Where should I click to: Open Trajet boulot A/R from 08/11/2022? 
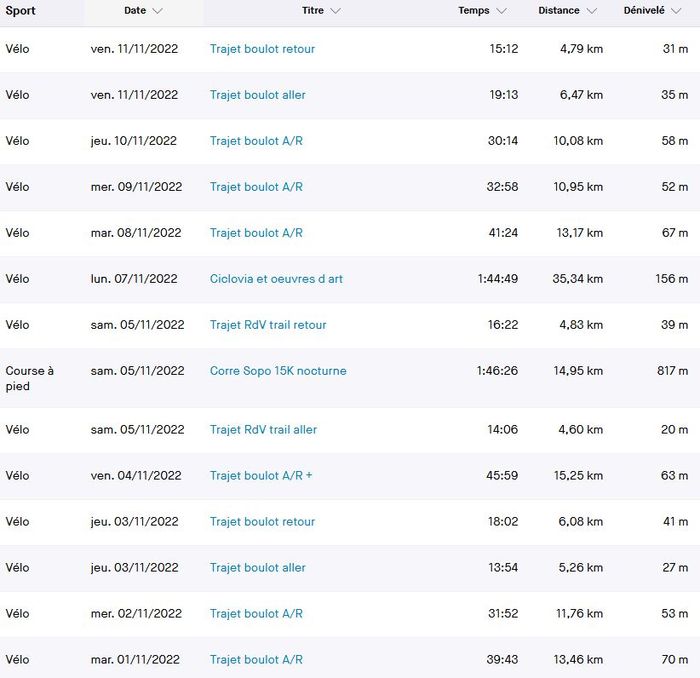tap(256, 233)
